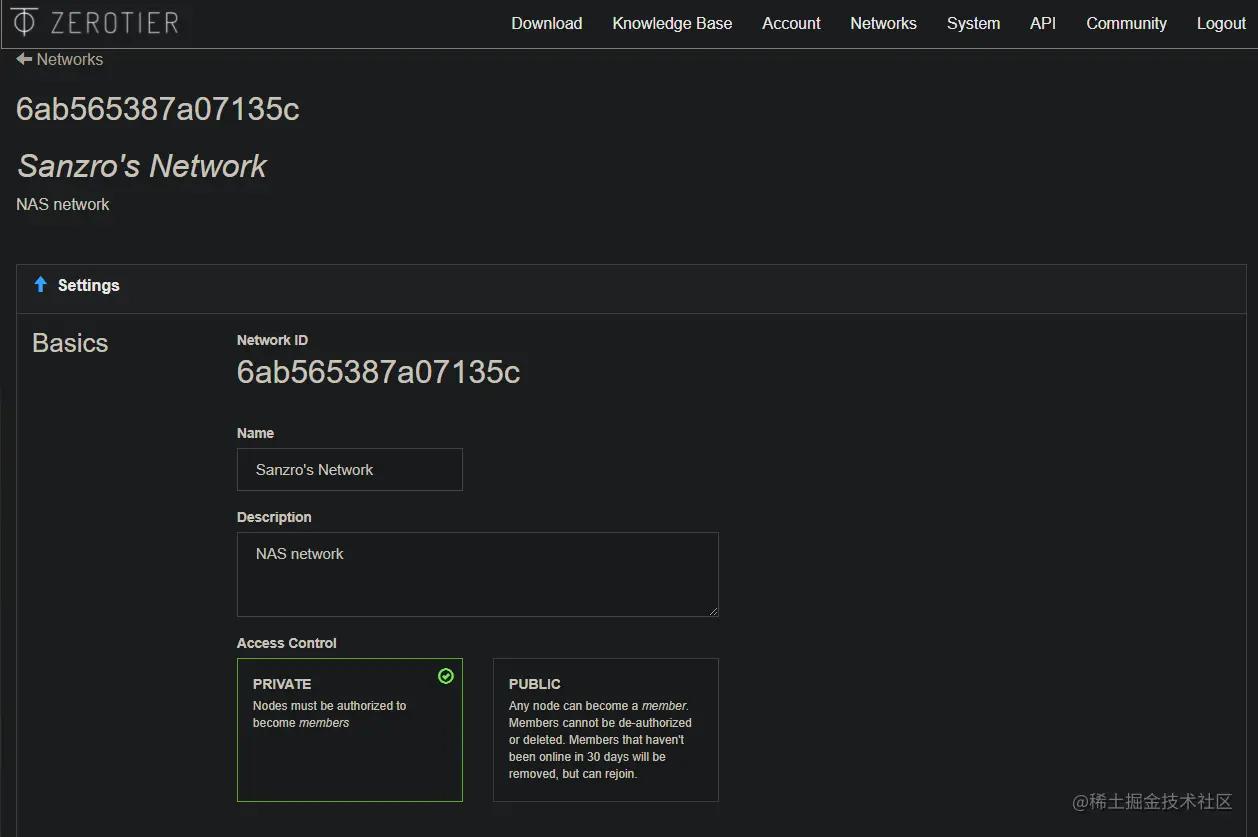This screenshot has height=837, width=1258.
Task: Click the green checkmark on PRIVATE
Action: pyautogui.click(x=446, y=676)
